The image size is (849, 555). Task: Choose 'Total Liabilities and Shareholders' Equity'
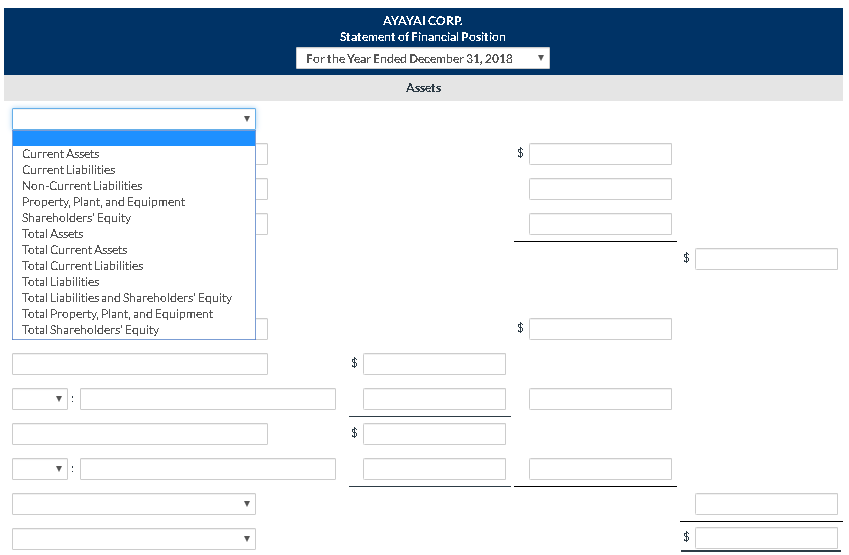133,298
